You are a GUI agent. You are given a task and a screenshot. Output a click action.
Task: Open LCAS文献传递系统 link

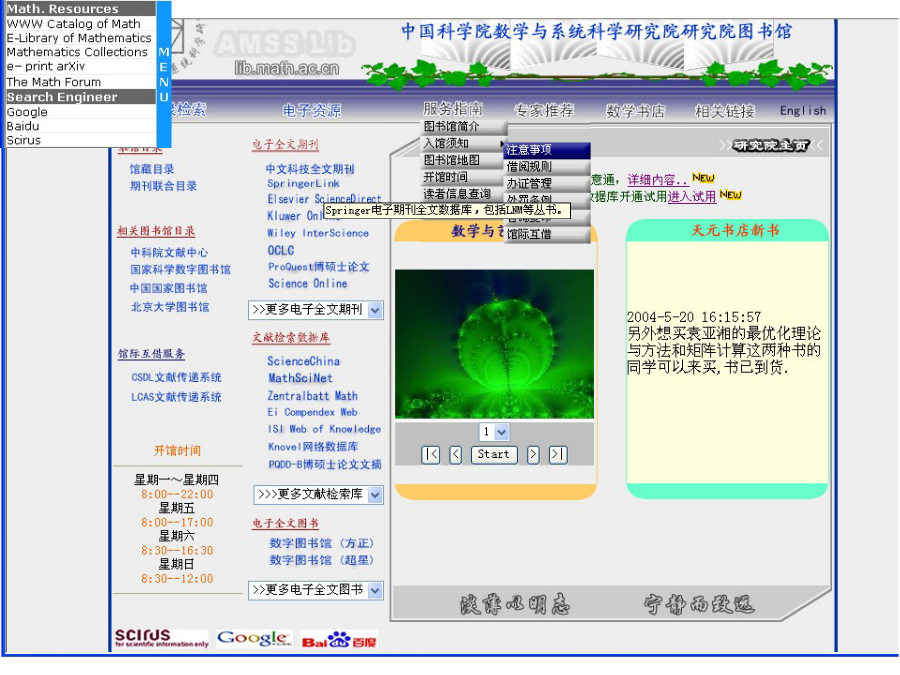click(176, 397)
